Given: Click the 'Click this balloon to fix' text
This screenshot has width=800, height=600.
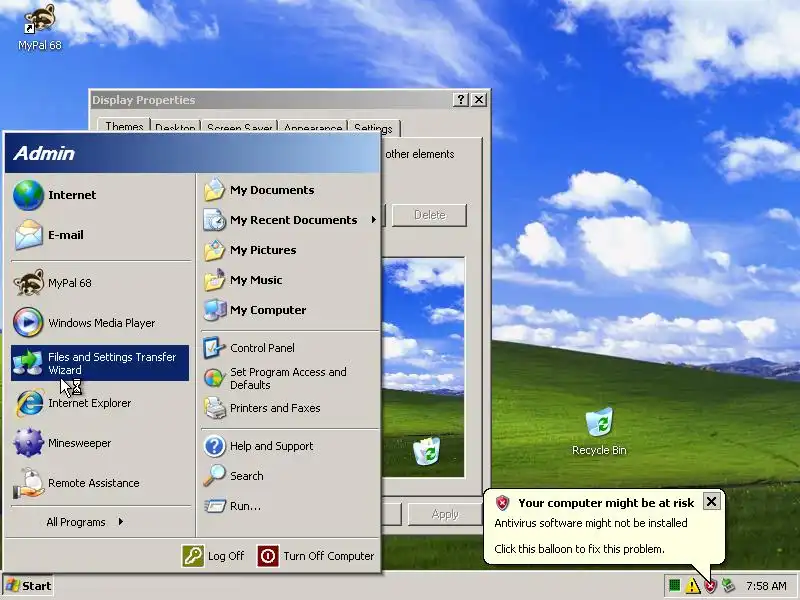Looking at the screenshot, I should (579, 549).
